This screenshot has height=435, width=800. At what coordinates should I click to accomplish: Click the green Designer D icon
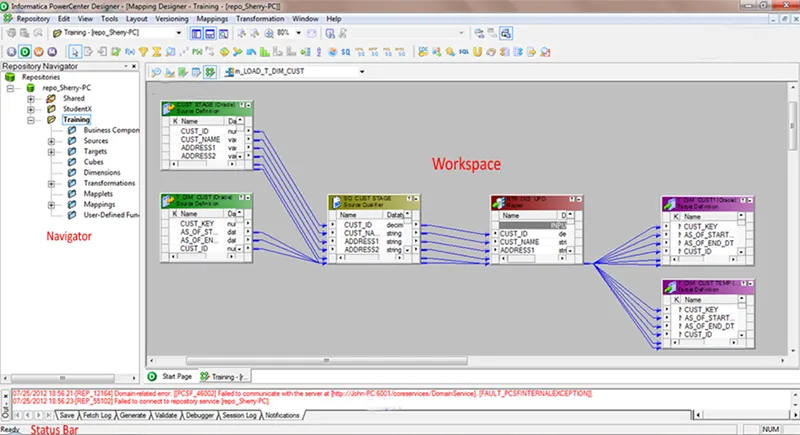pyautogui.click(x=25, y=52)
